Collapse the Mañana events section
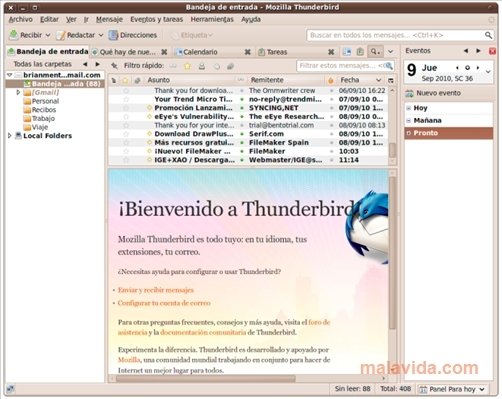502x399 pixels. point(408,120)
